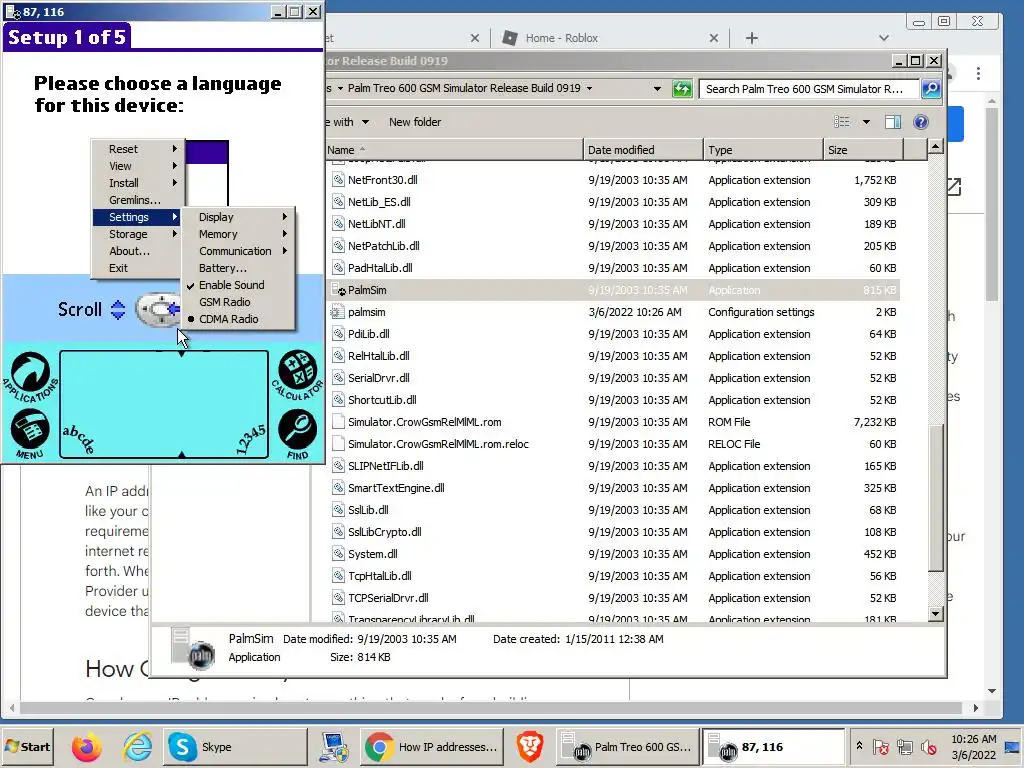Click the system clock 10:26 AM
This screenshot has width=1024, height=768.
[973, 739]
